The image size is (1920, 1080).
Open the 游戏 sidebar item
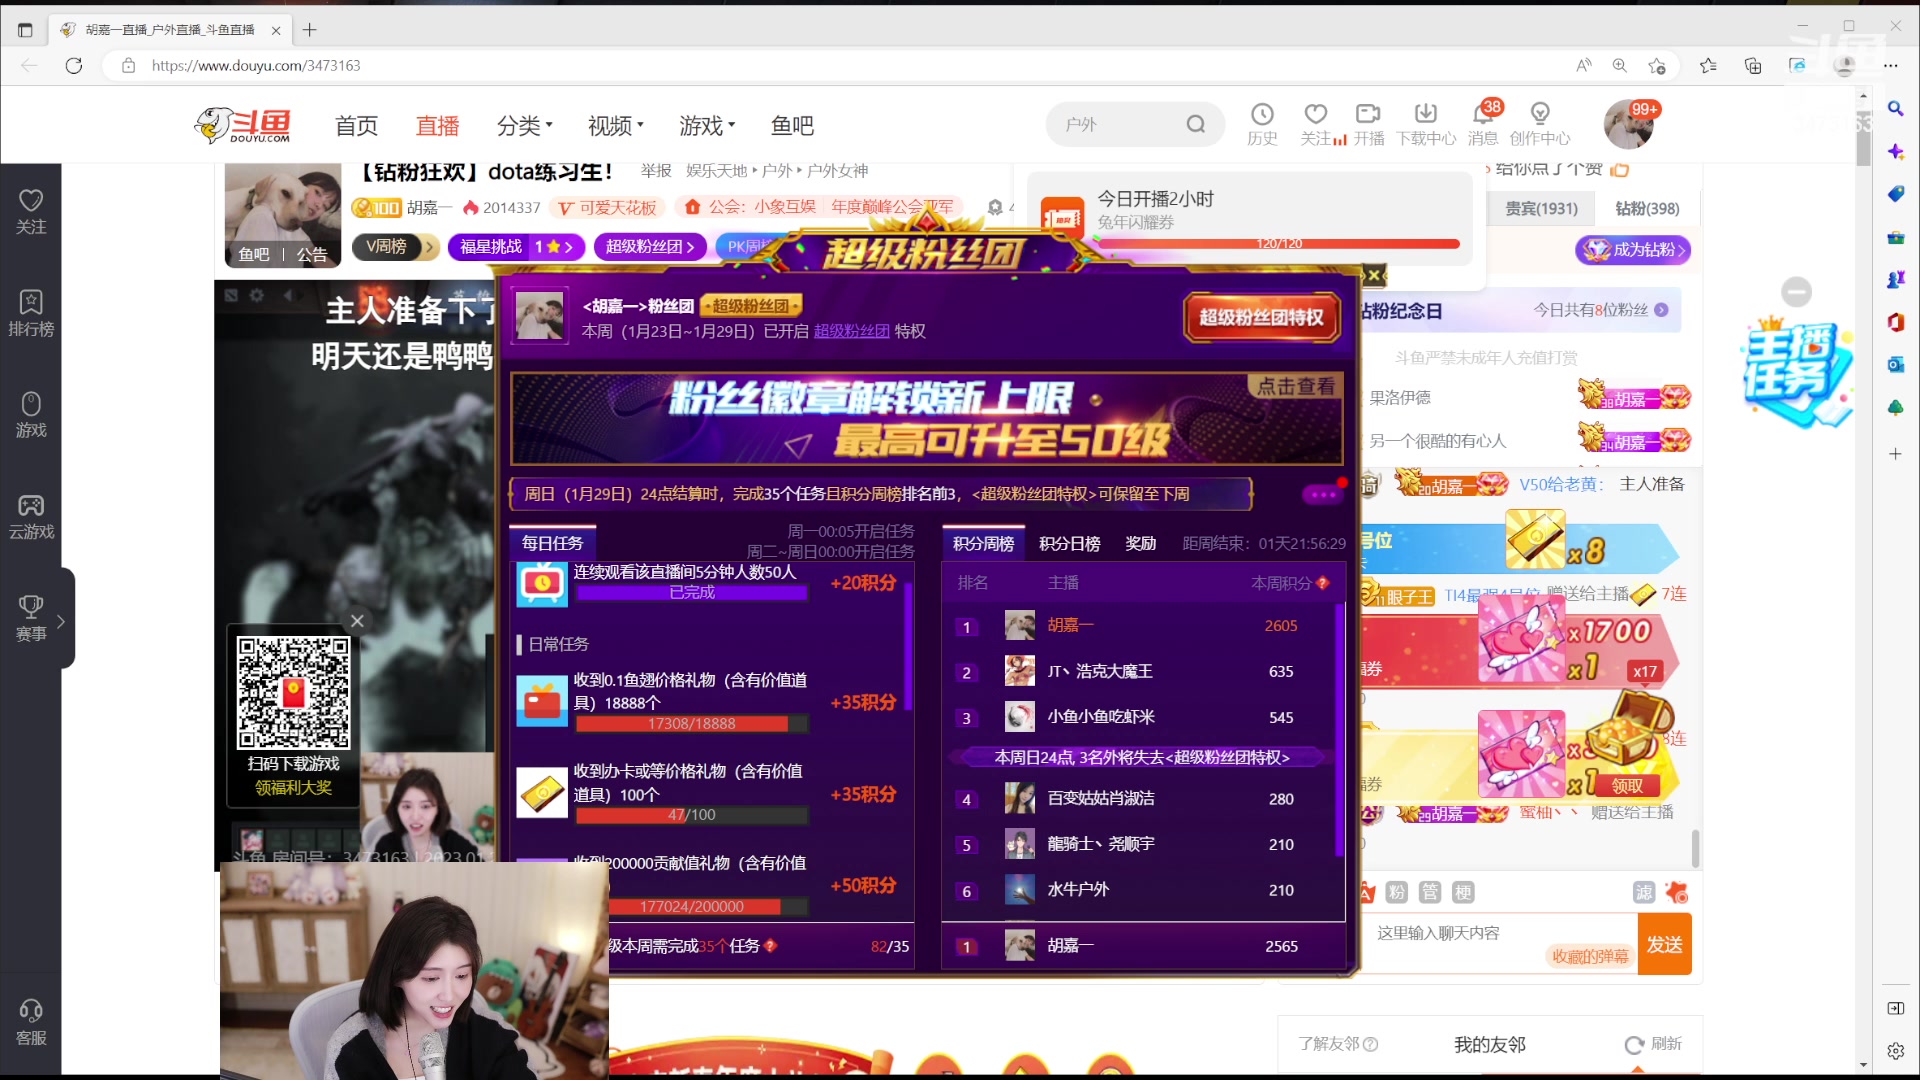(31, 415)
